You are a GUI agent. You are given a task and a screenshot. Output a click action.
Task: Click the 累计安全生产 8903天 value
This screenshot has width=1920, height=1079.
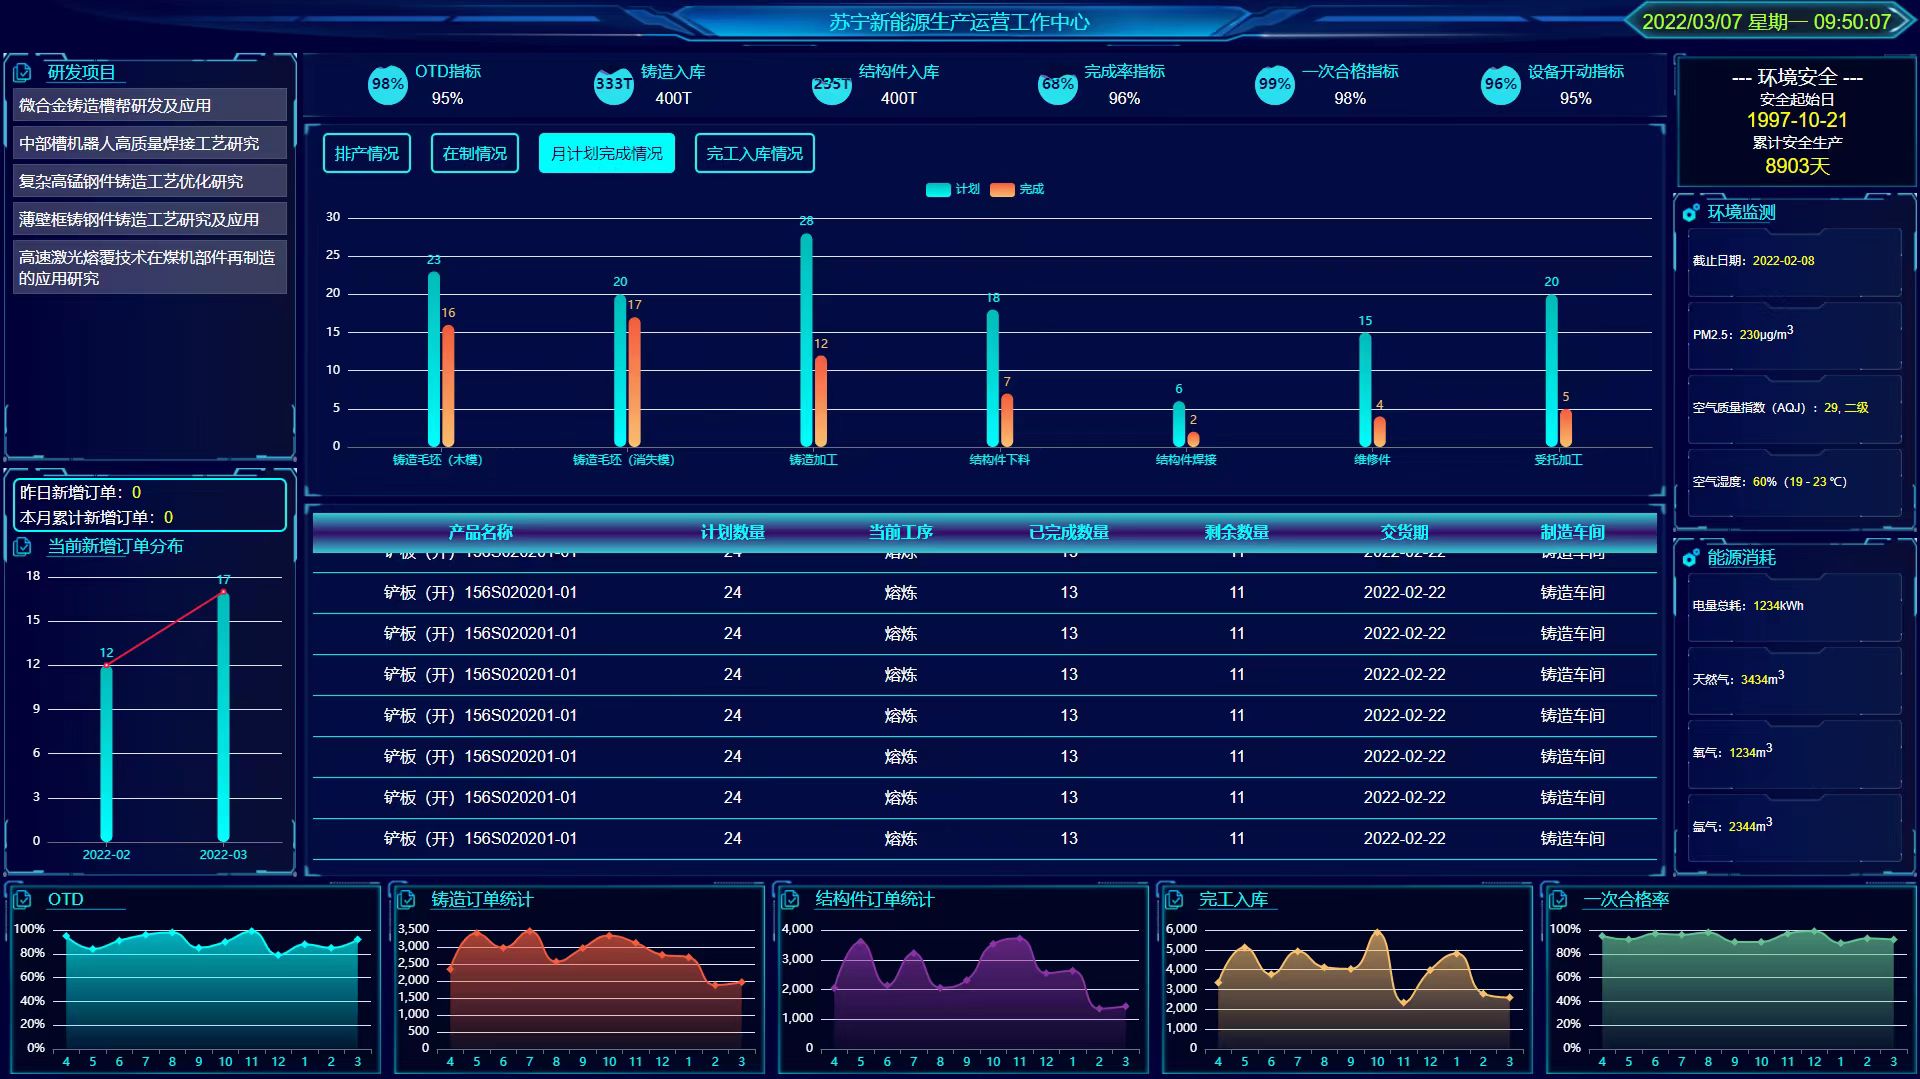tap(1797, 166)
